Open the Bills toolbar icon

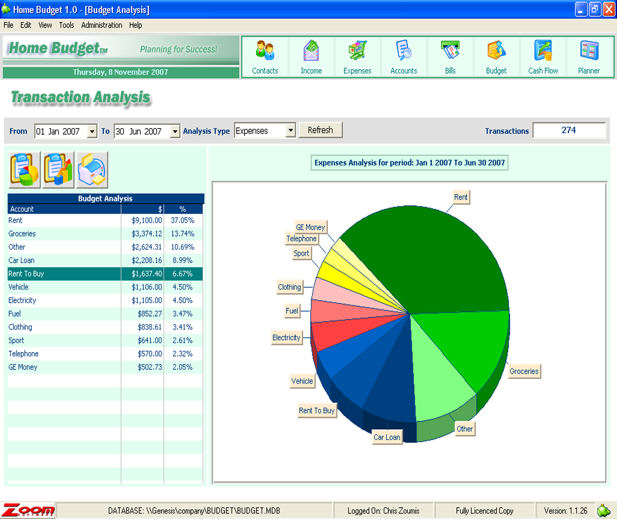point(450,57)
